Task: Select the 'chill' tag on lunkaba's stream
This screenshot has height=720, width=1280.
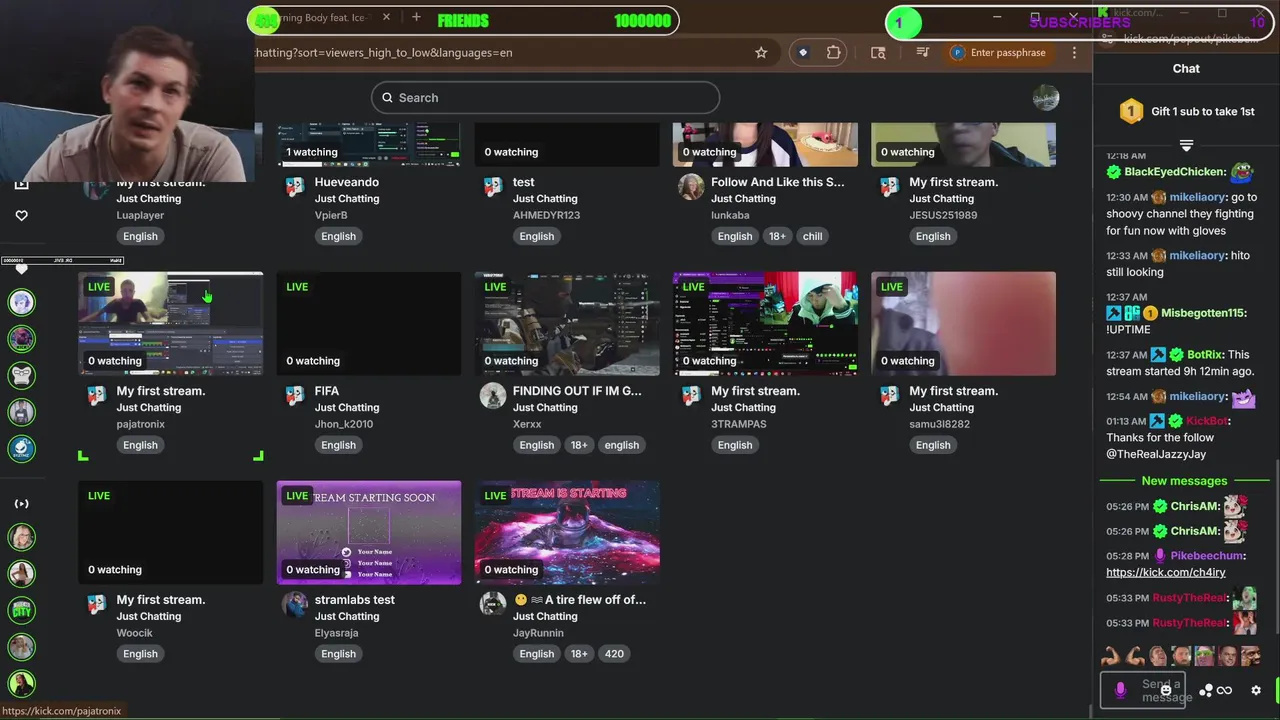Action: 812,236
